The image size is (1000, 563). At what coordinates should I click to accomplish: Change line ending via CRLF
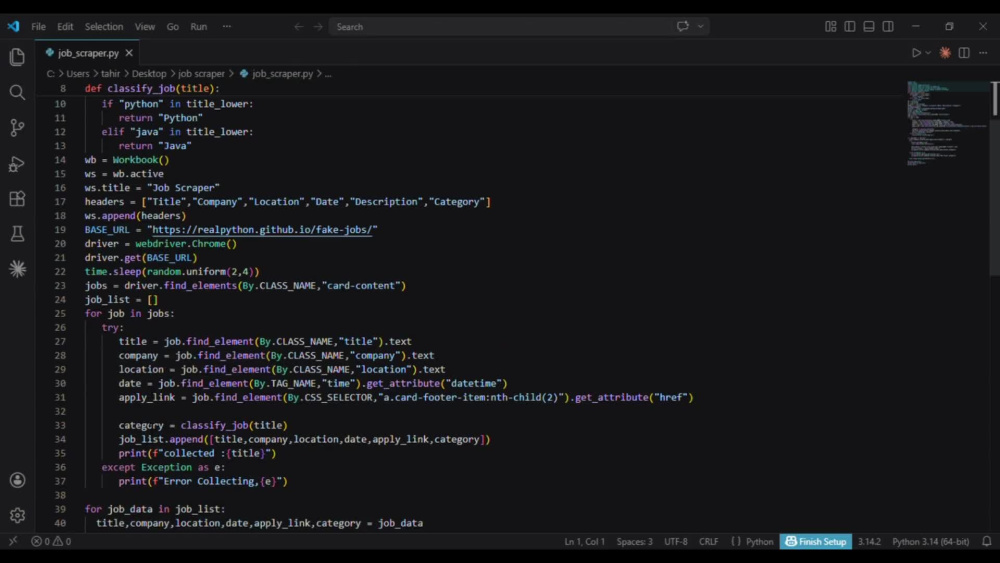pyautogui.click(x=709, y=541)
